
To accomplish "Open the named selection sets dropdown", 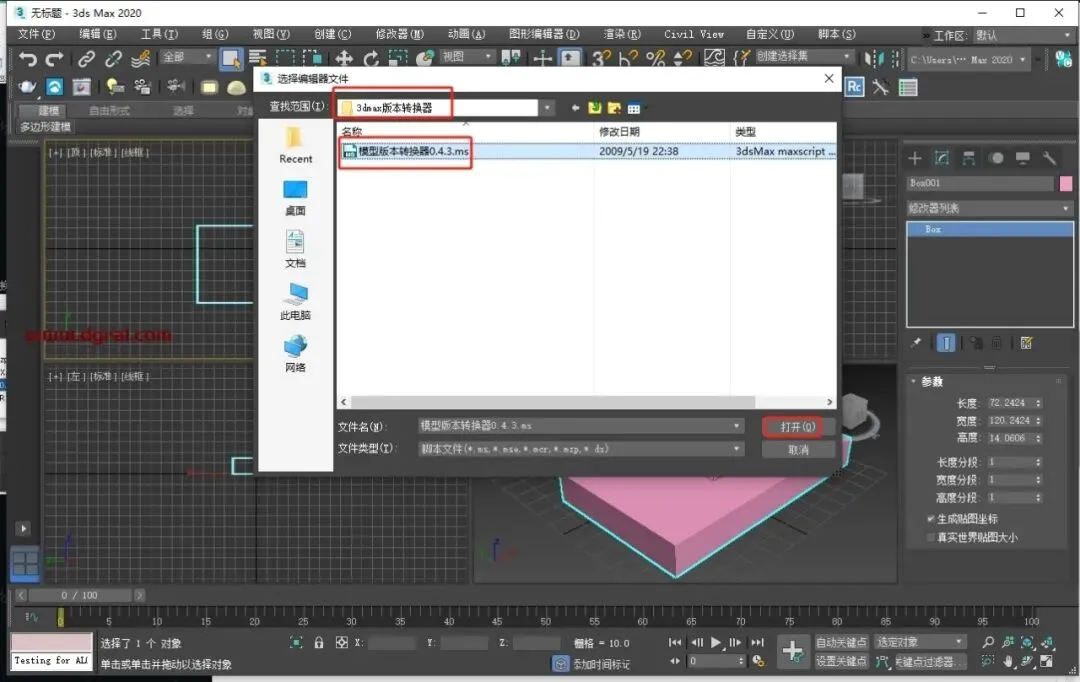I will pyautogui.click(x=803, y=56).
